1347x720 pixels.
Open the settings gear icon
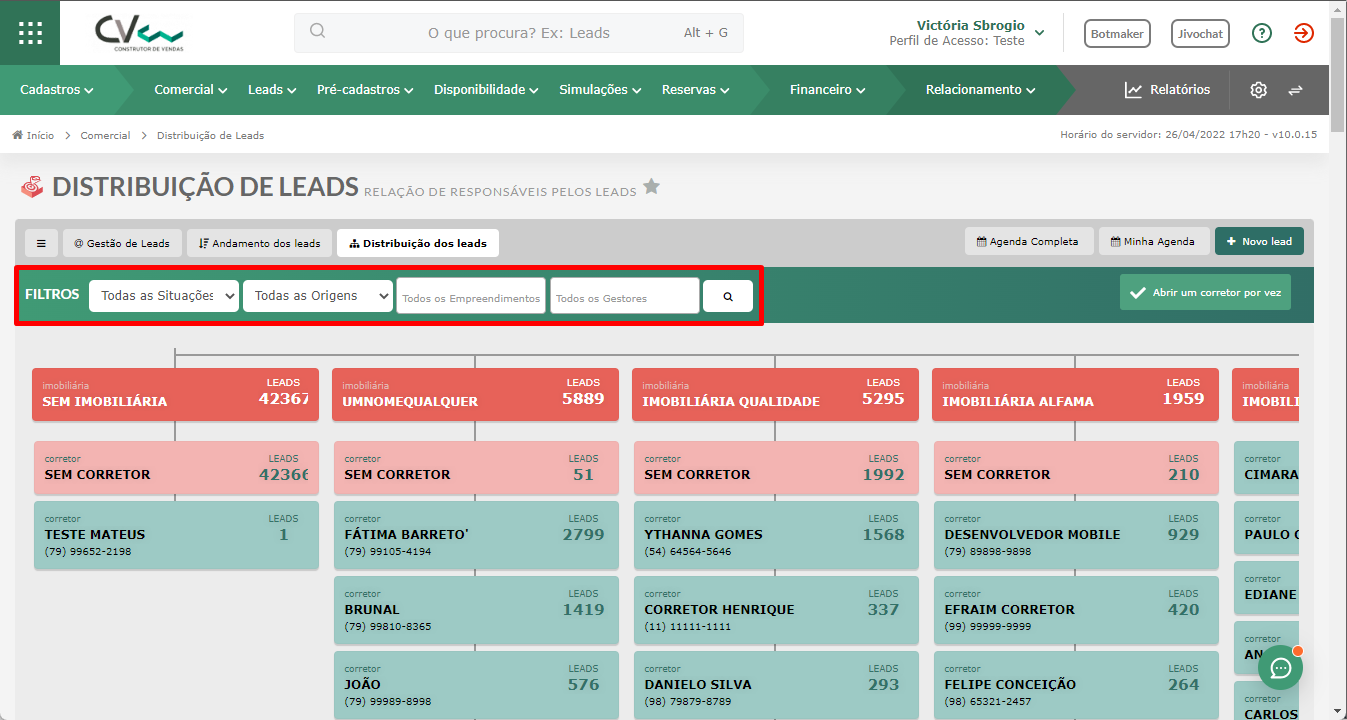tap(1258, 90)
